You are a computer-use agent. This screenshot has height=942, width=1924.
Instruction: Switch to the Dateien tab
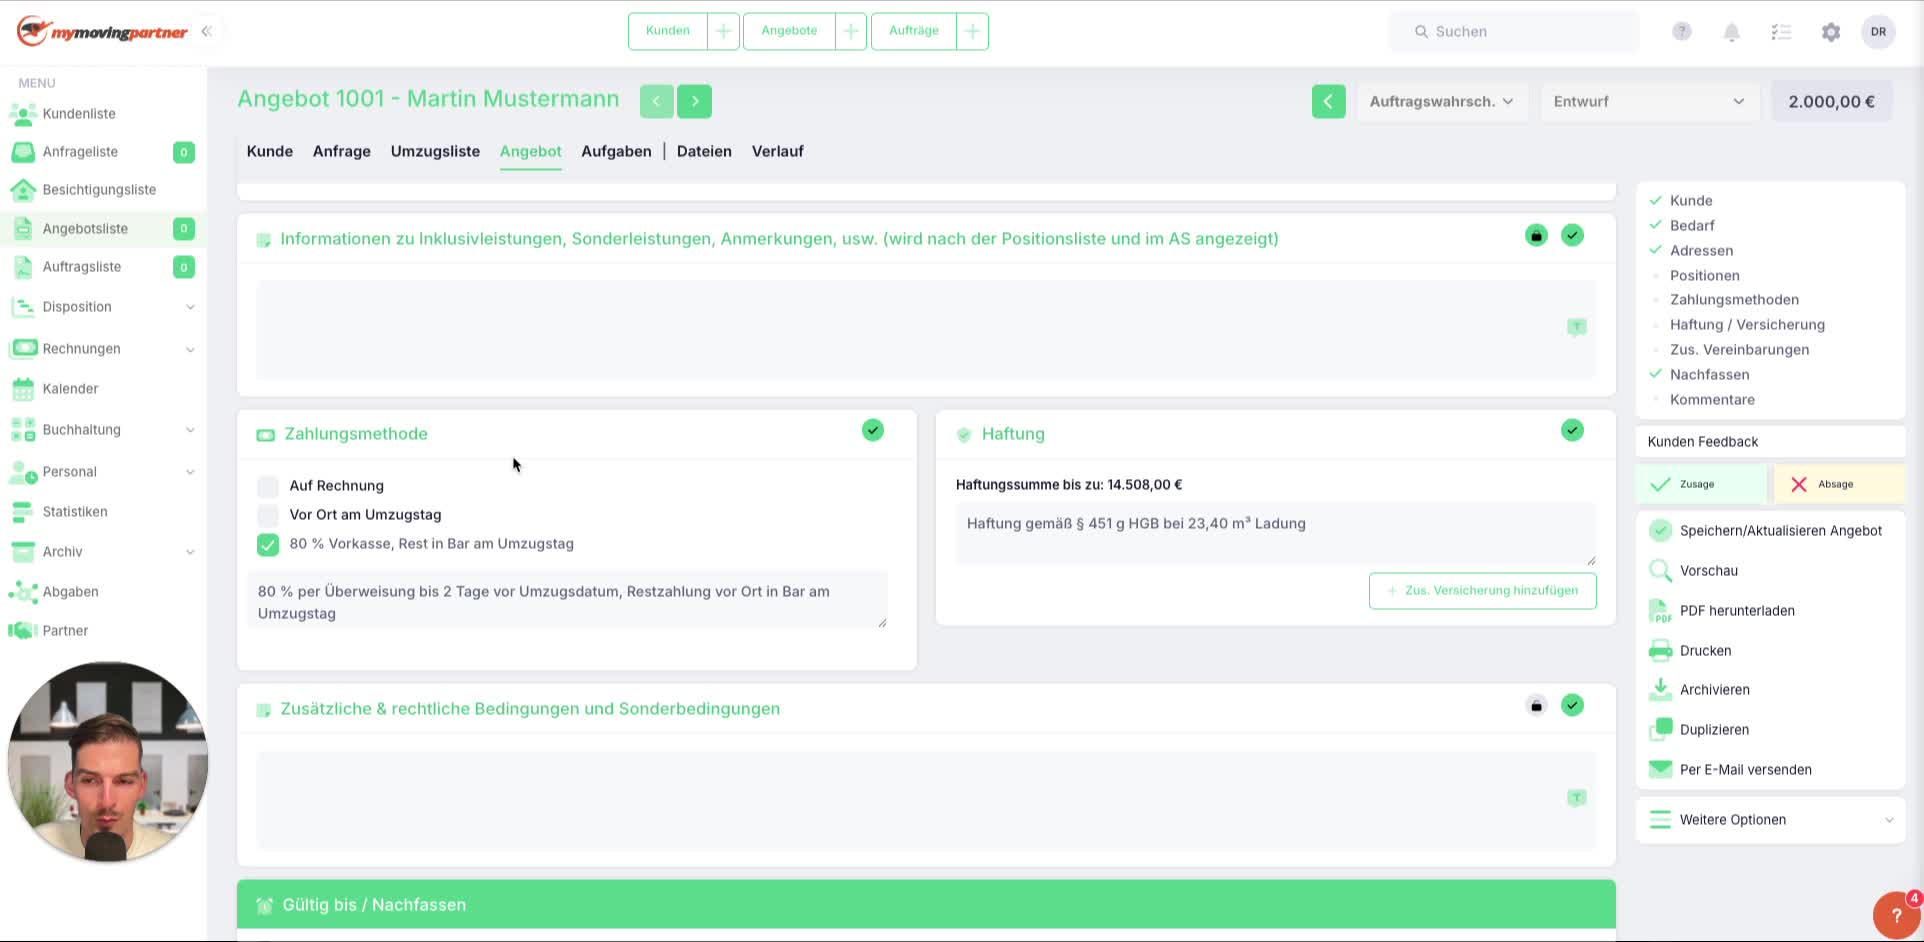[x=704, y=151]
